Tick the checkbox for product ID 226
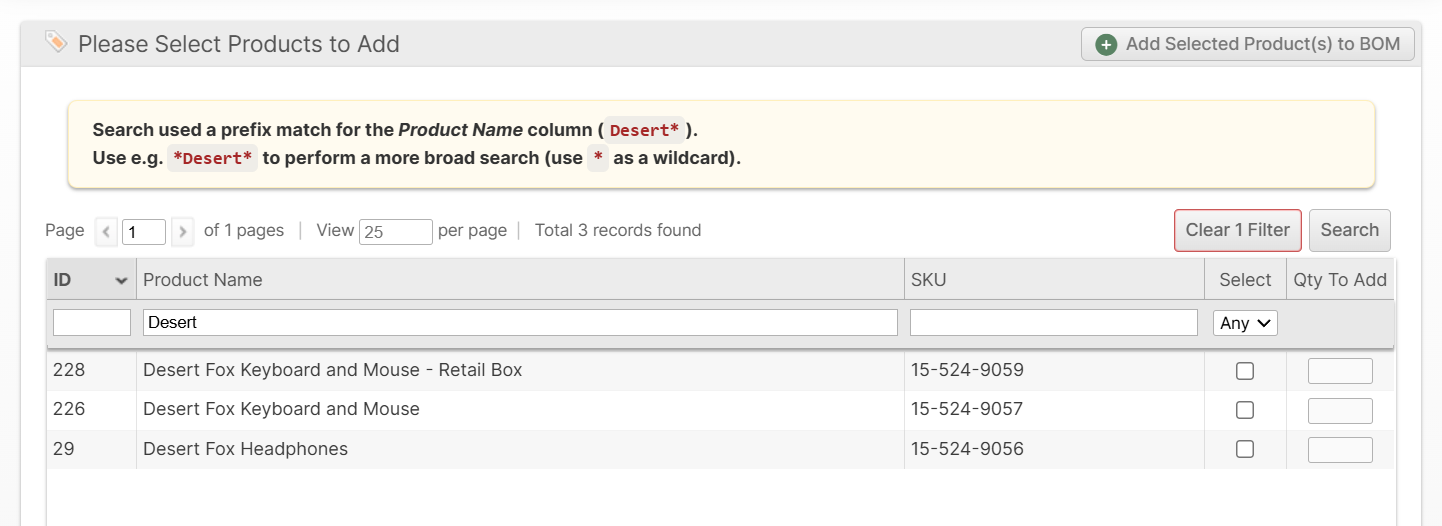 (1245, 410)
